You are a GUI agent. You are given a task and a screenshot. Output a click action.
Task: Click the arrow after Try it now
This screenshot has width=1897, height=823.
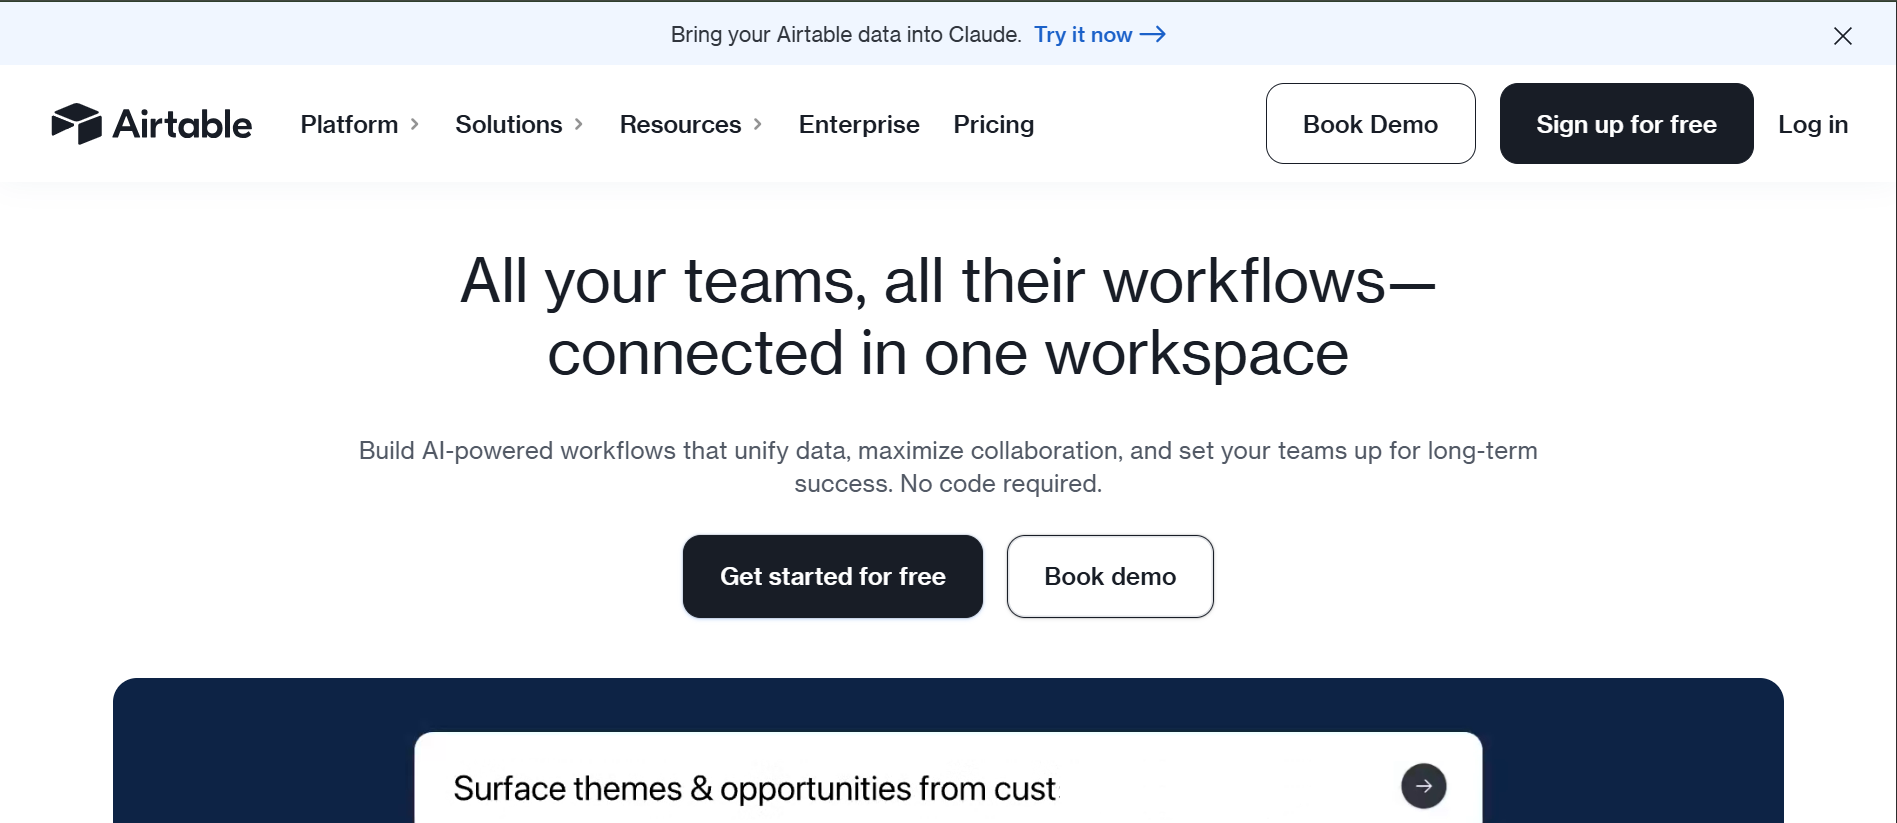[1153, 34]
